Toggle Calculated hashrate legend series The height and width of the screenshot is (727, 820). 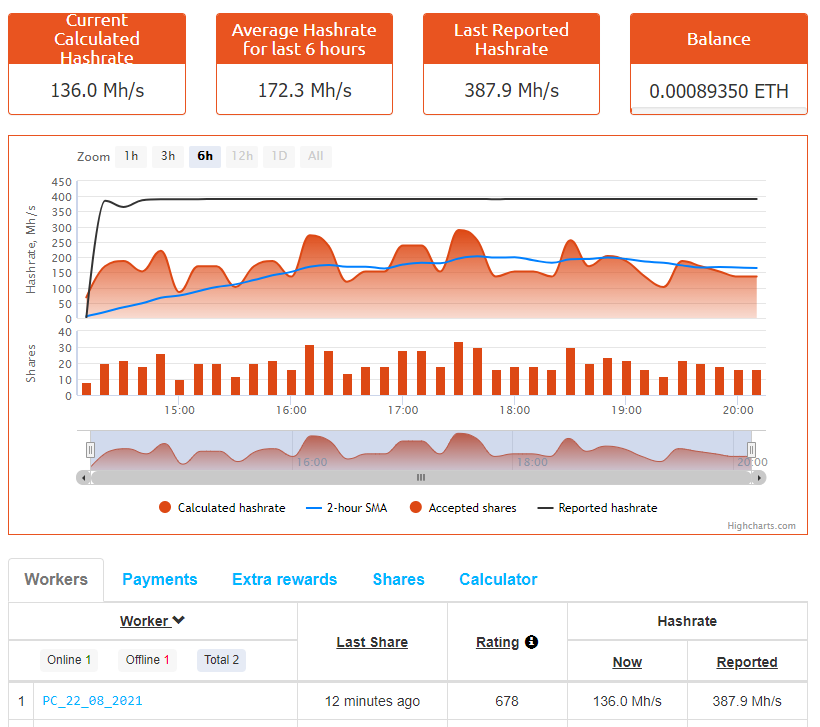click(222, 508)
